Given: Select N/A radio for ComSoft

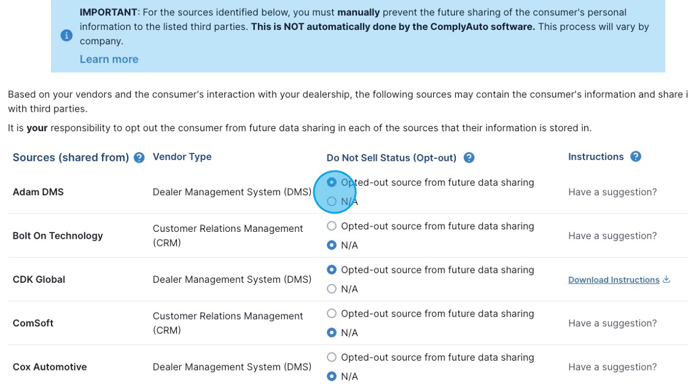Looking at the screenshot, I should coord(332,333).
